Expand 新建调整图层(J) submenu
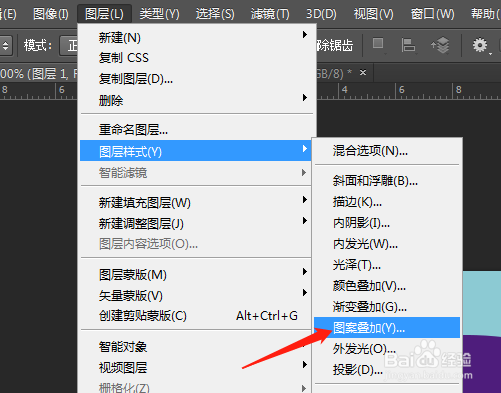Image resolution: width=501 pixels, height=393 pixels. (197, 223)
